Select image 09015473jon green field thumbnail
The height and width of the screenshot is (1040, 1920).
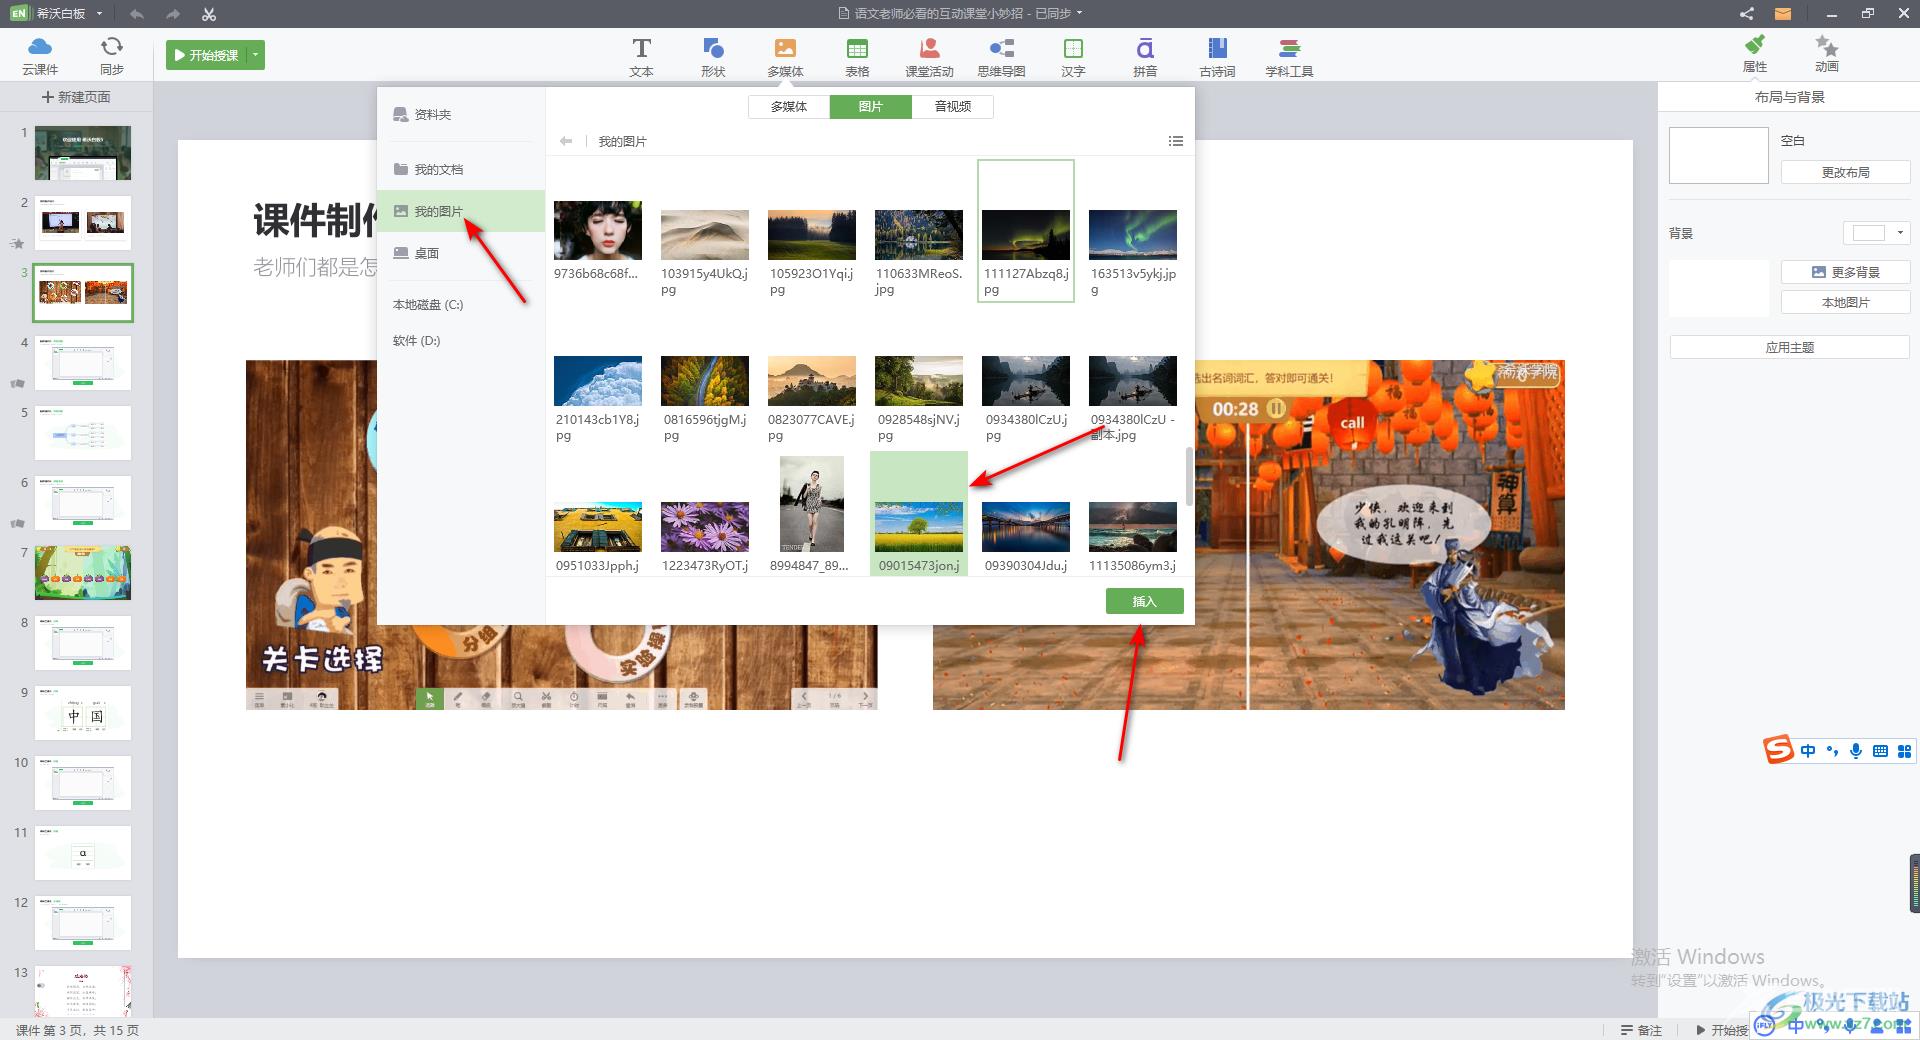(x=919, y=526)
